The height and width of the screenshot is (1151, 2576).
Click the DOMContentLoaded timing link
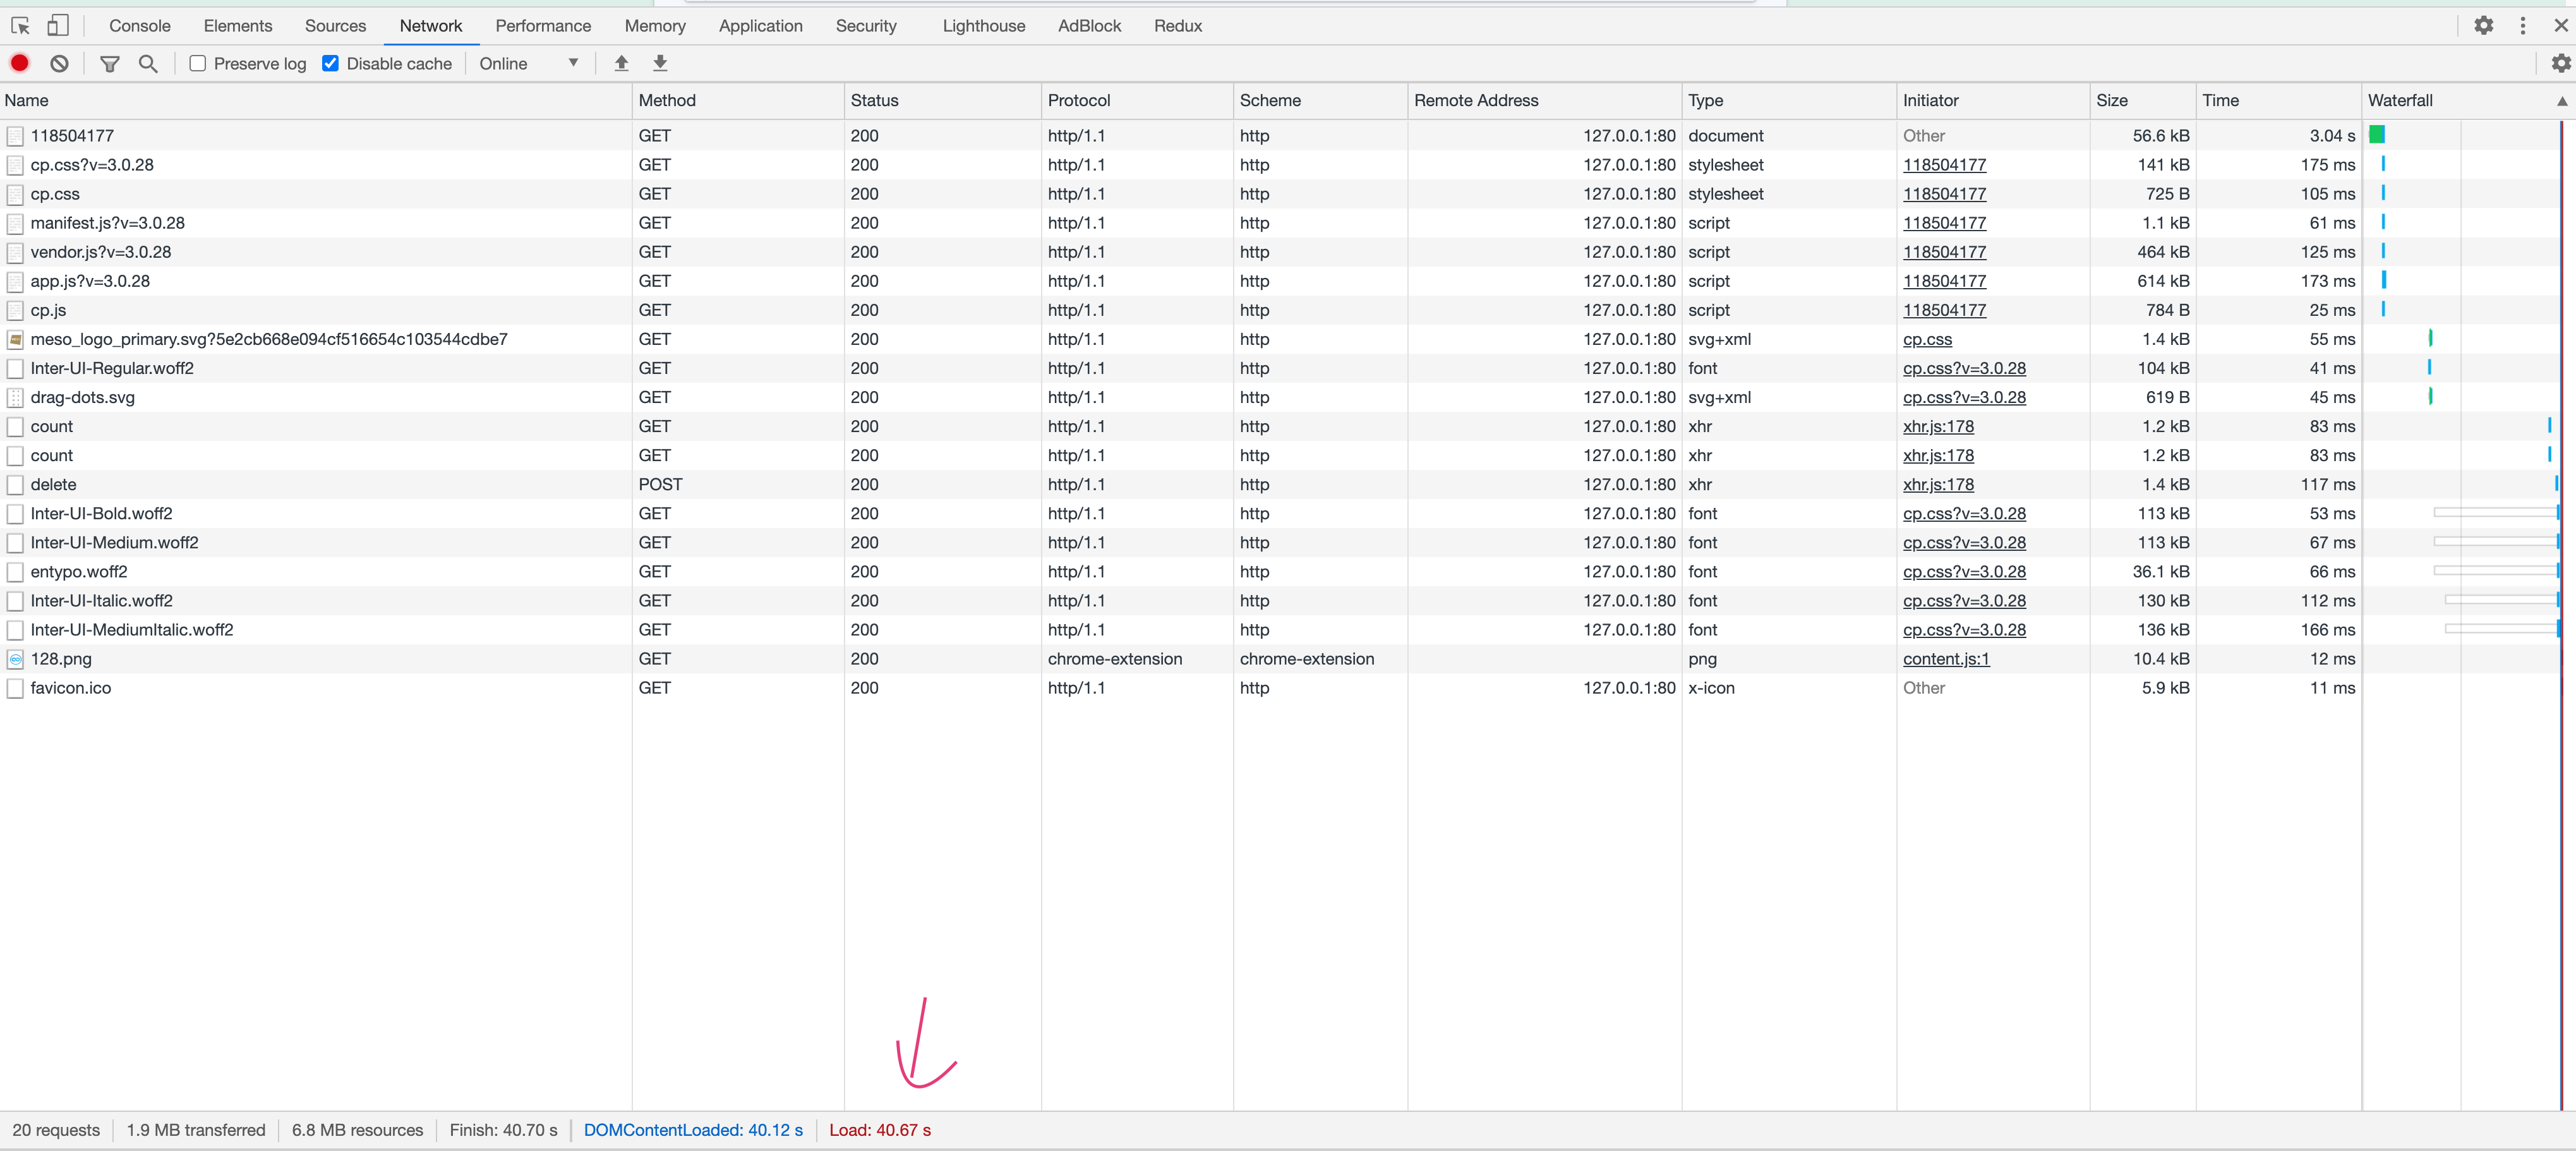[692, 1130]
